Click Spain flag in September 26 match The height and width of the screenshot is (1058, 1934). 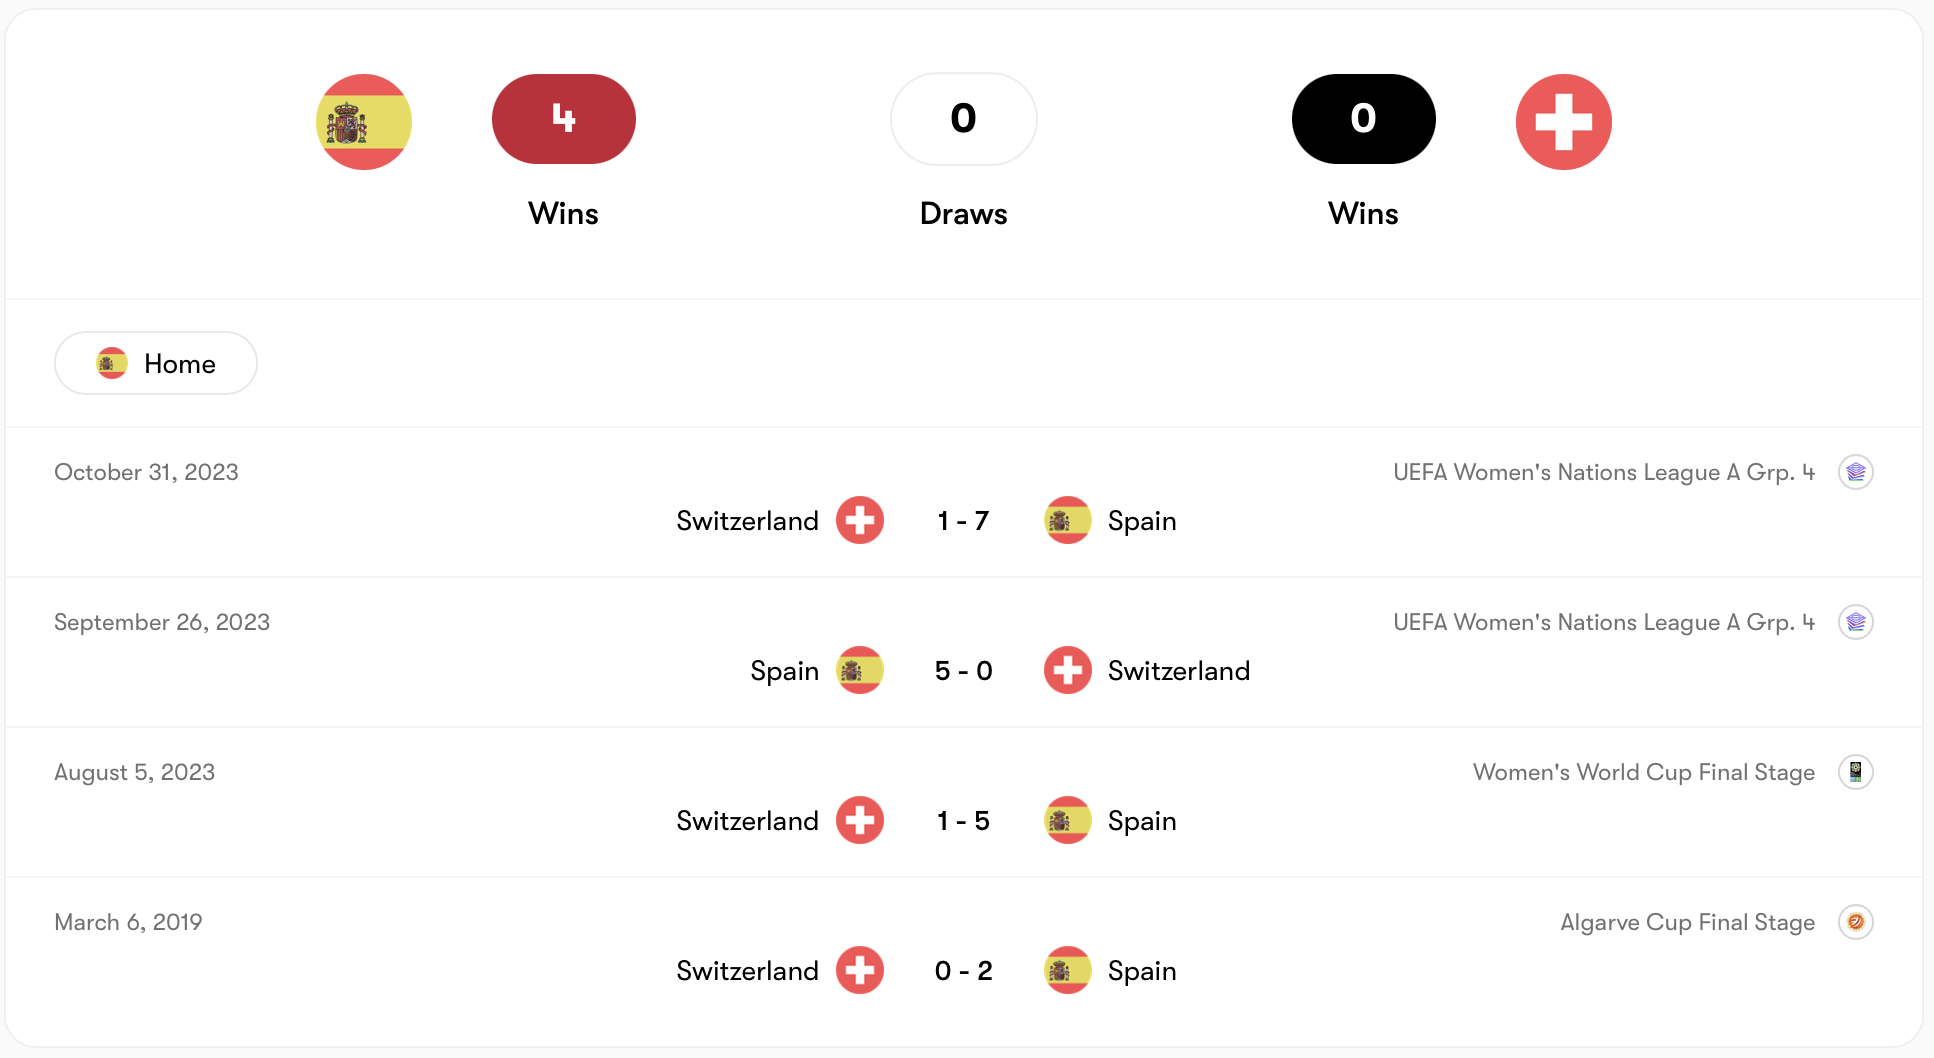coord(860,670)
